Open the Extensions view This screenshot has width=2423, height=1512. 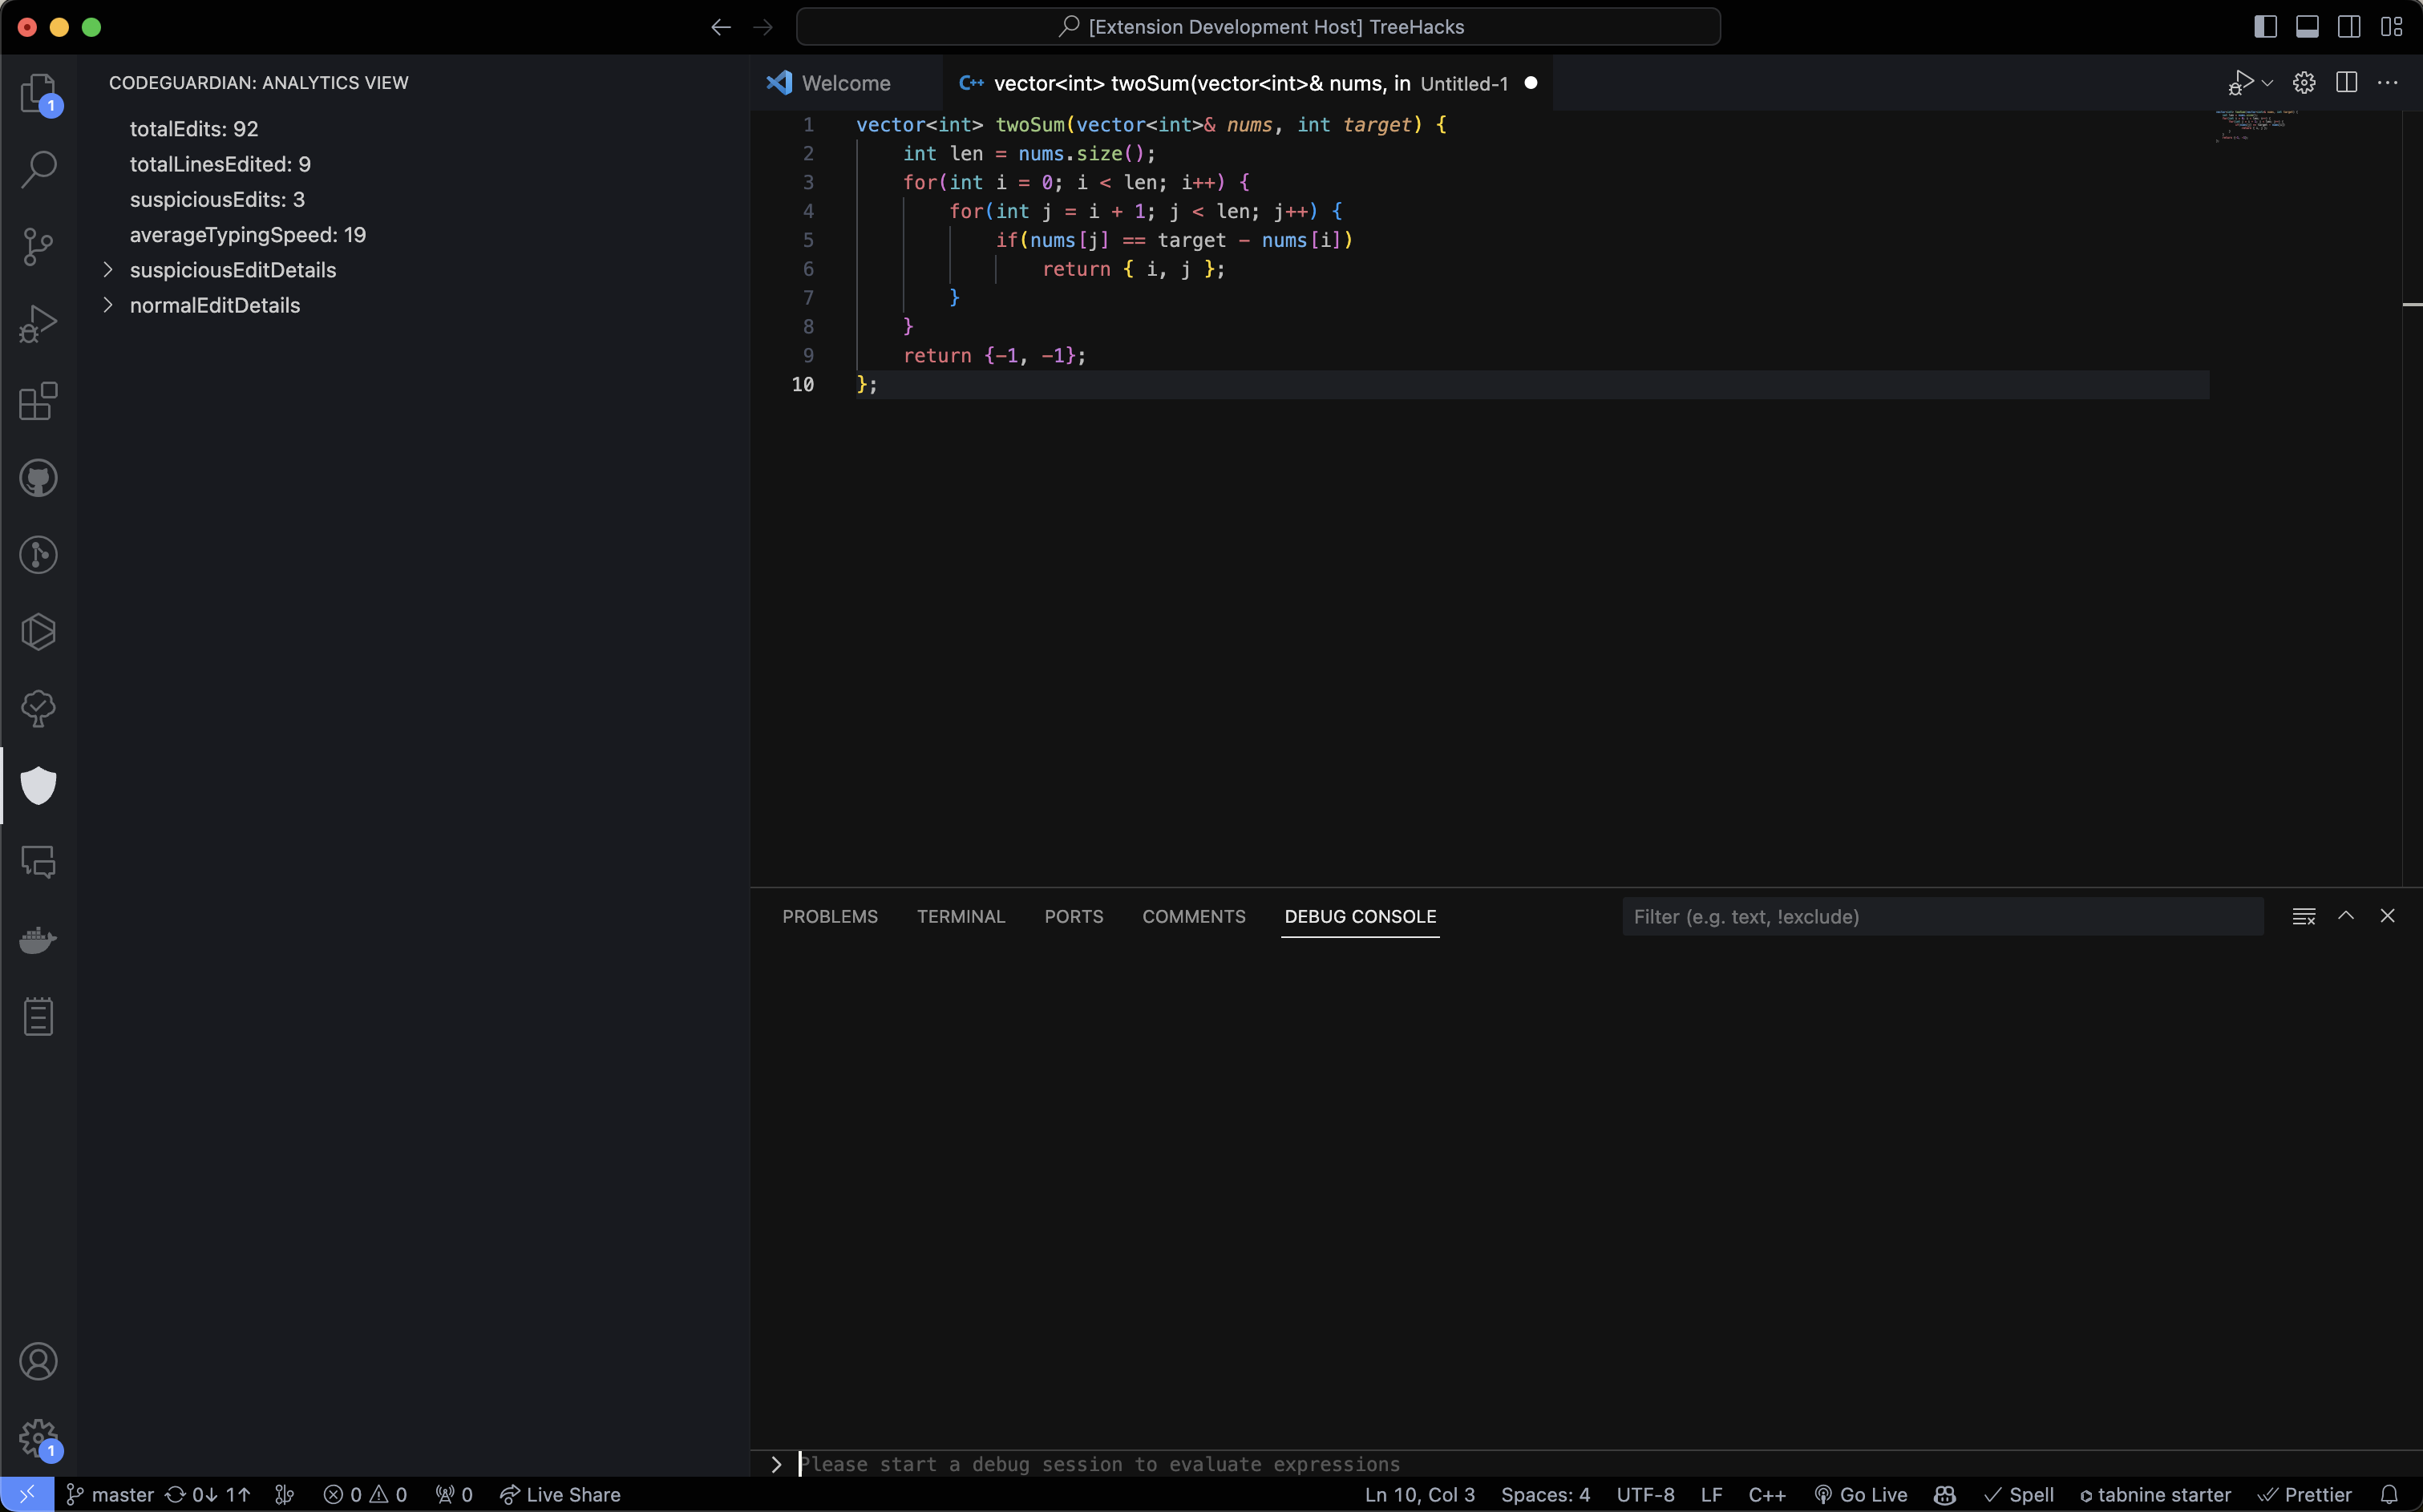(38, 401)
